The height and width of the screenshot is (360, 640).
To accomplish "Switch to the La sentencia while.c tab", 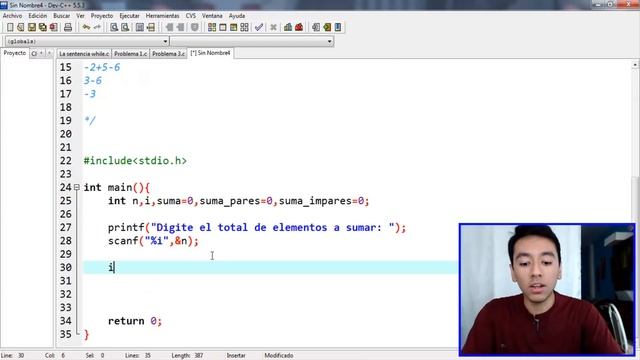I will 84,53.
